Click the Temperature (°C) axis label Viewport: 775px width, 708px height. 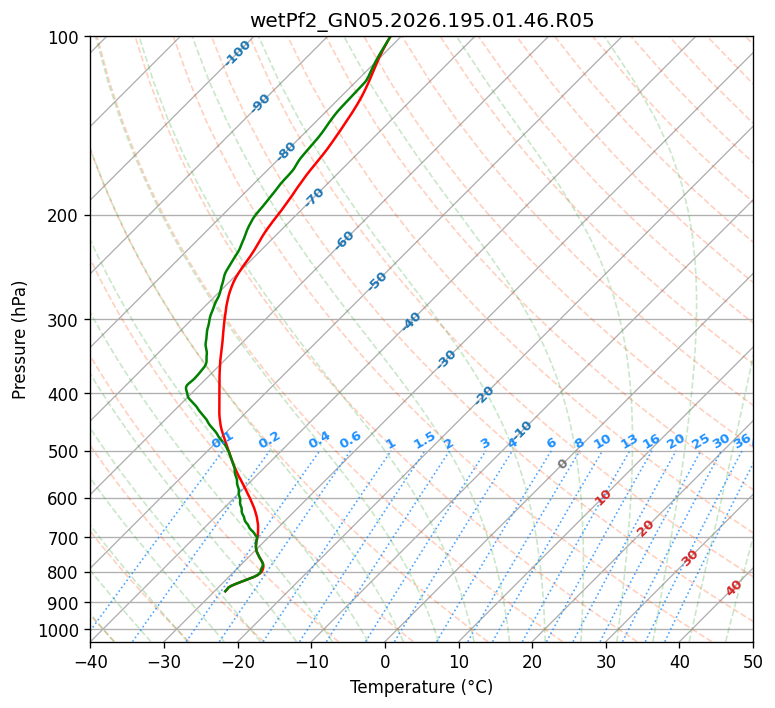422,687
